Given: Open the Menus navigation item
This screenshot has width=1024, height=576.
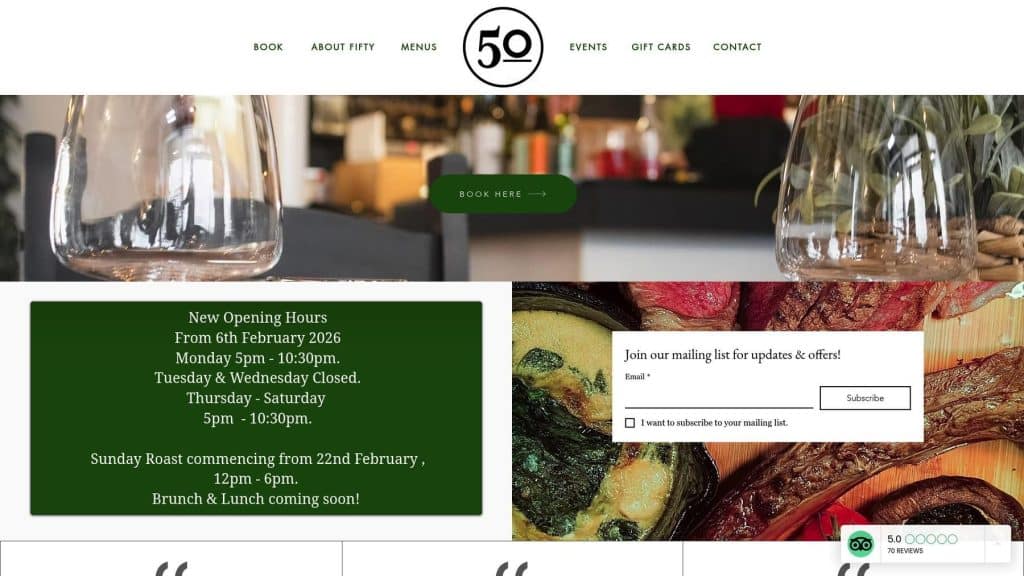Looking at the screenshot, I should pyautogui.click(x=419, y=47).
